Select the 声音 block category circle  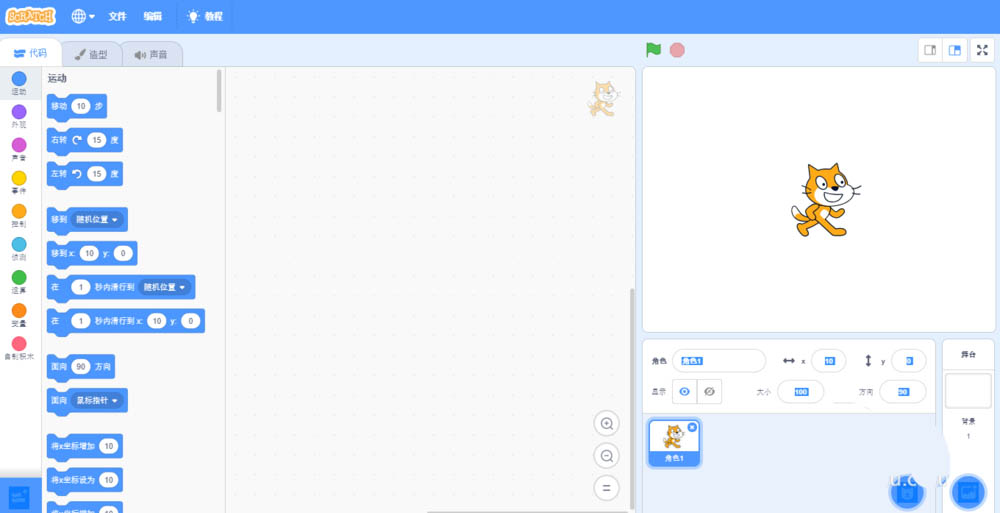point(19,145)
